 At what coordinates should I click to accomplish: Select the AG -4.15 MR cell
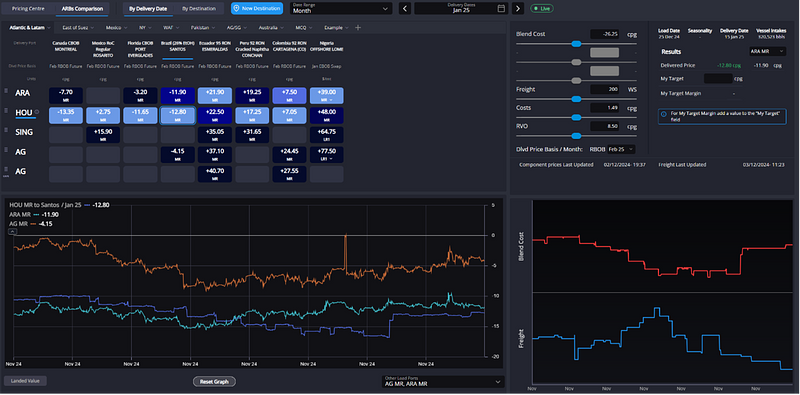point(178,155)
